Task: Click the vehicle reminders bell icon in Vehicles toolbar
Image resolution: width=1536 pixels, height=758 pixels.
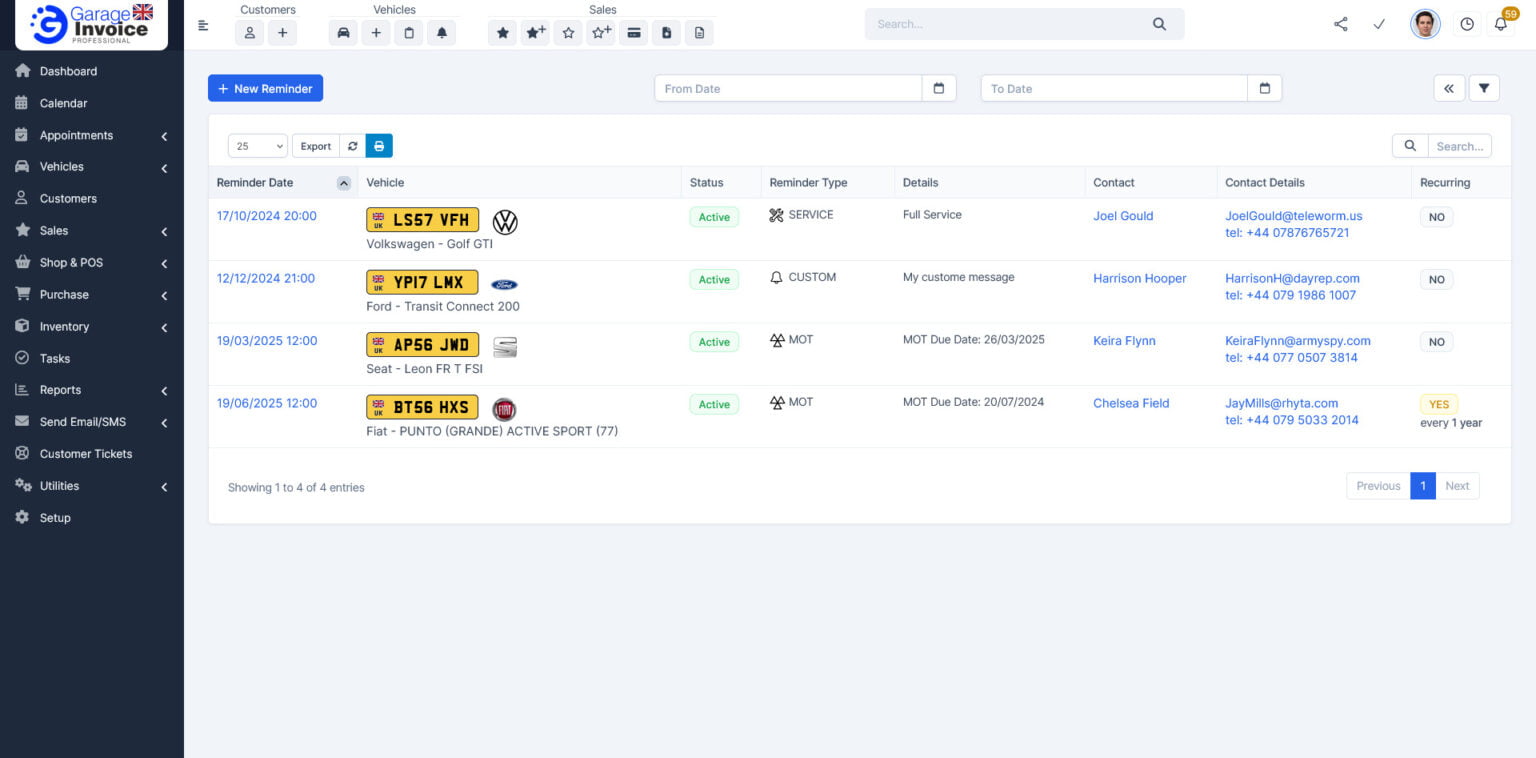Action: 441,33
